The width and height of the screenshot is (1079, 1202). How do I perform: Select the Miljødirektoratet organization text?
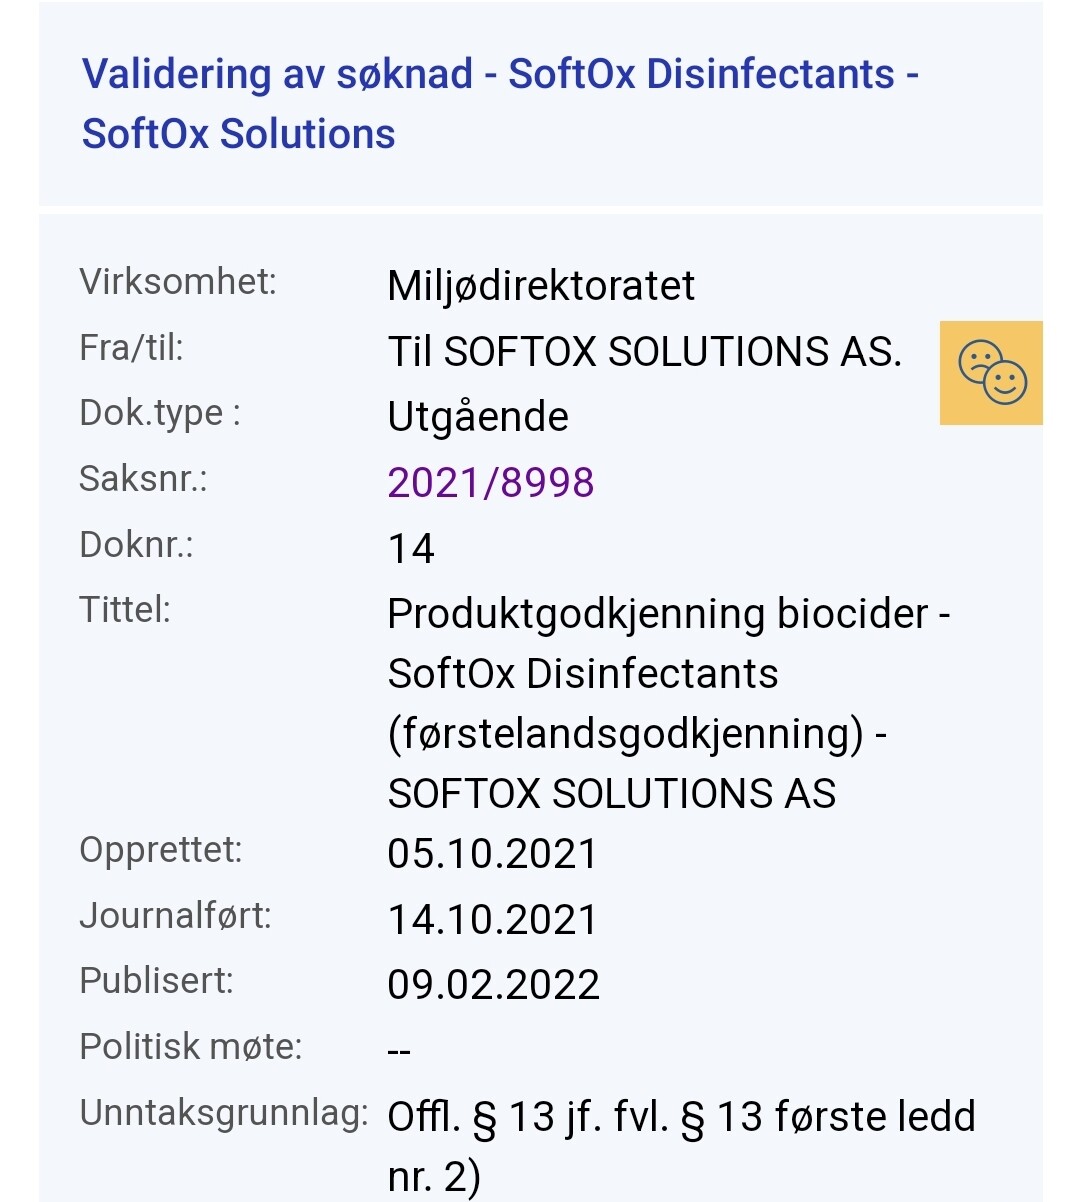coord(541,286)
